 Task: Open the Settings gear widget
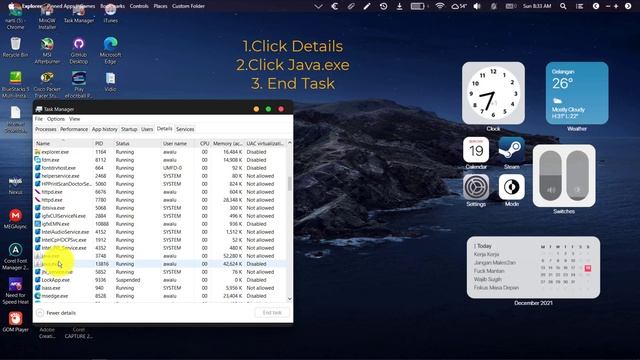click(x=476, y=187)
